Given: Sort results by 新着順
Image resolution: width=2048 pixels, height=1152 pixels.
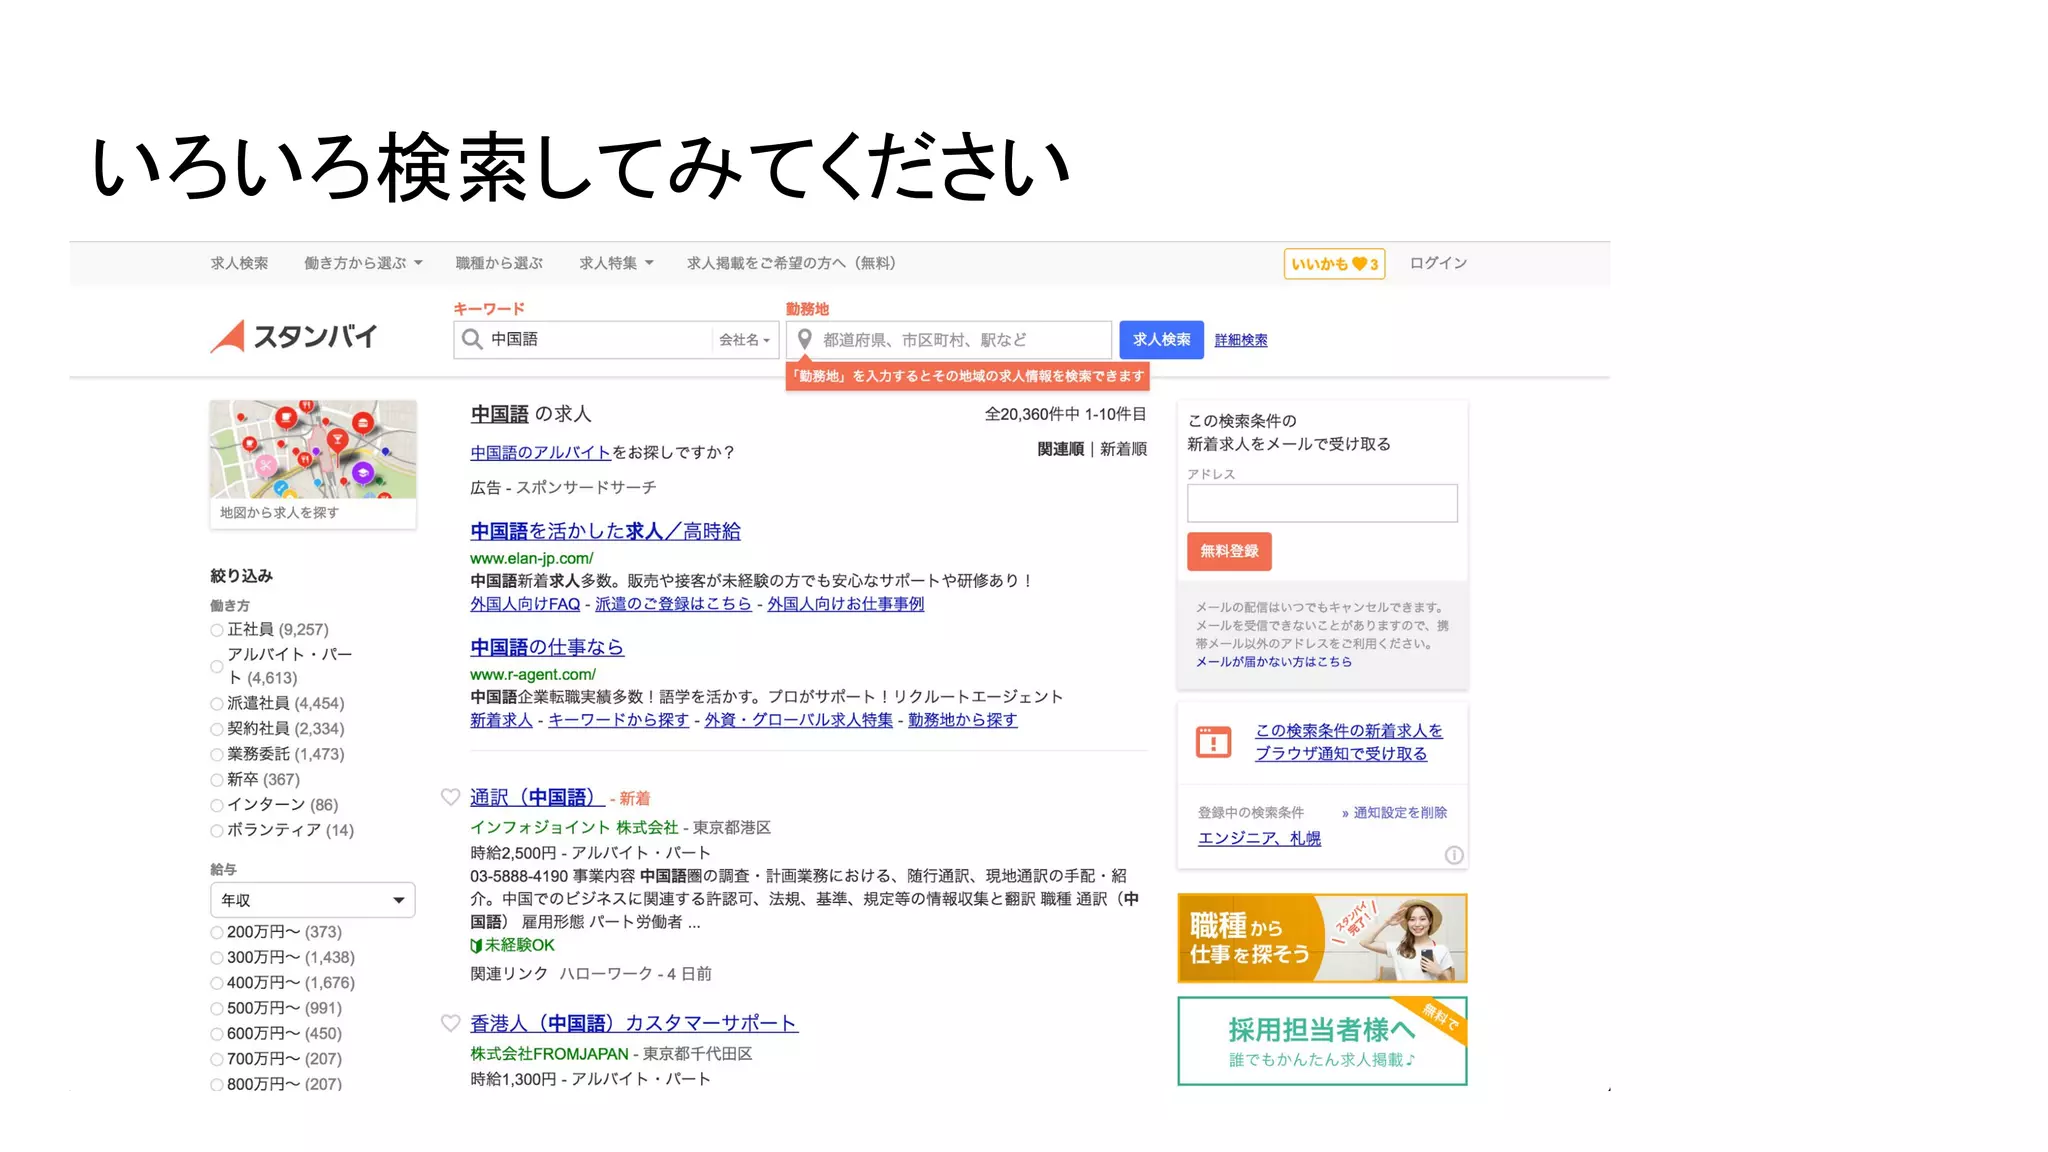Looking at the screenshot, I should 1123,449.
